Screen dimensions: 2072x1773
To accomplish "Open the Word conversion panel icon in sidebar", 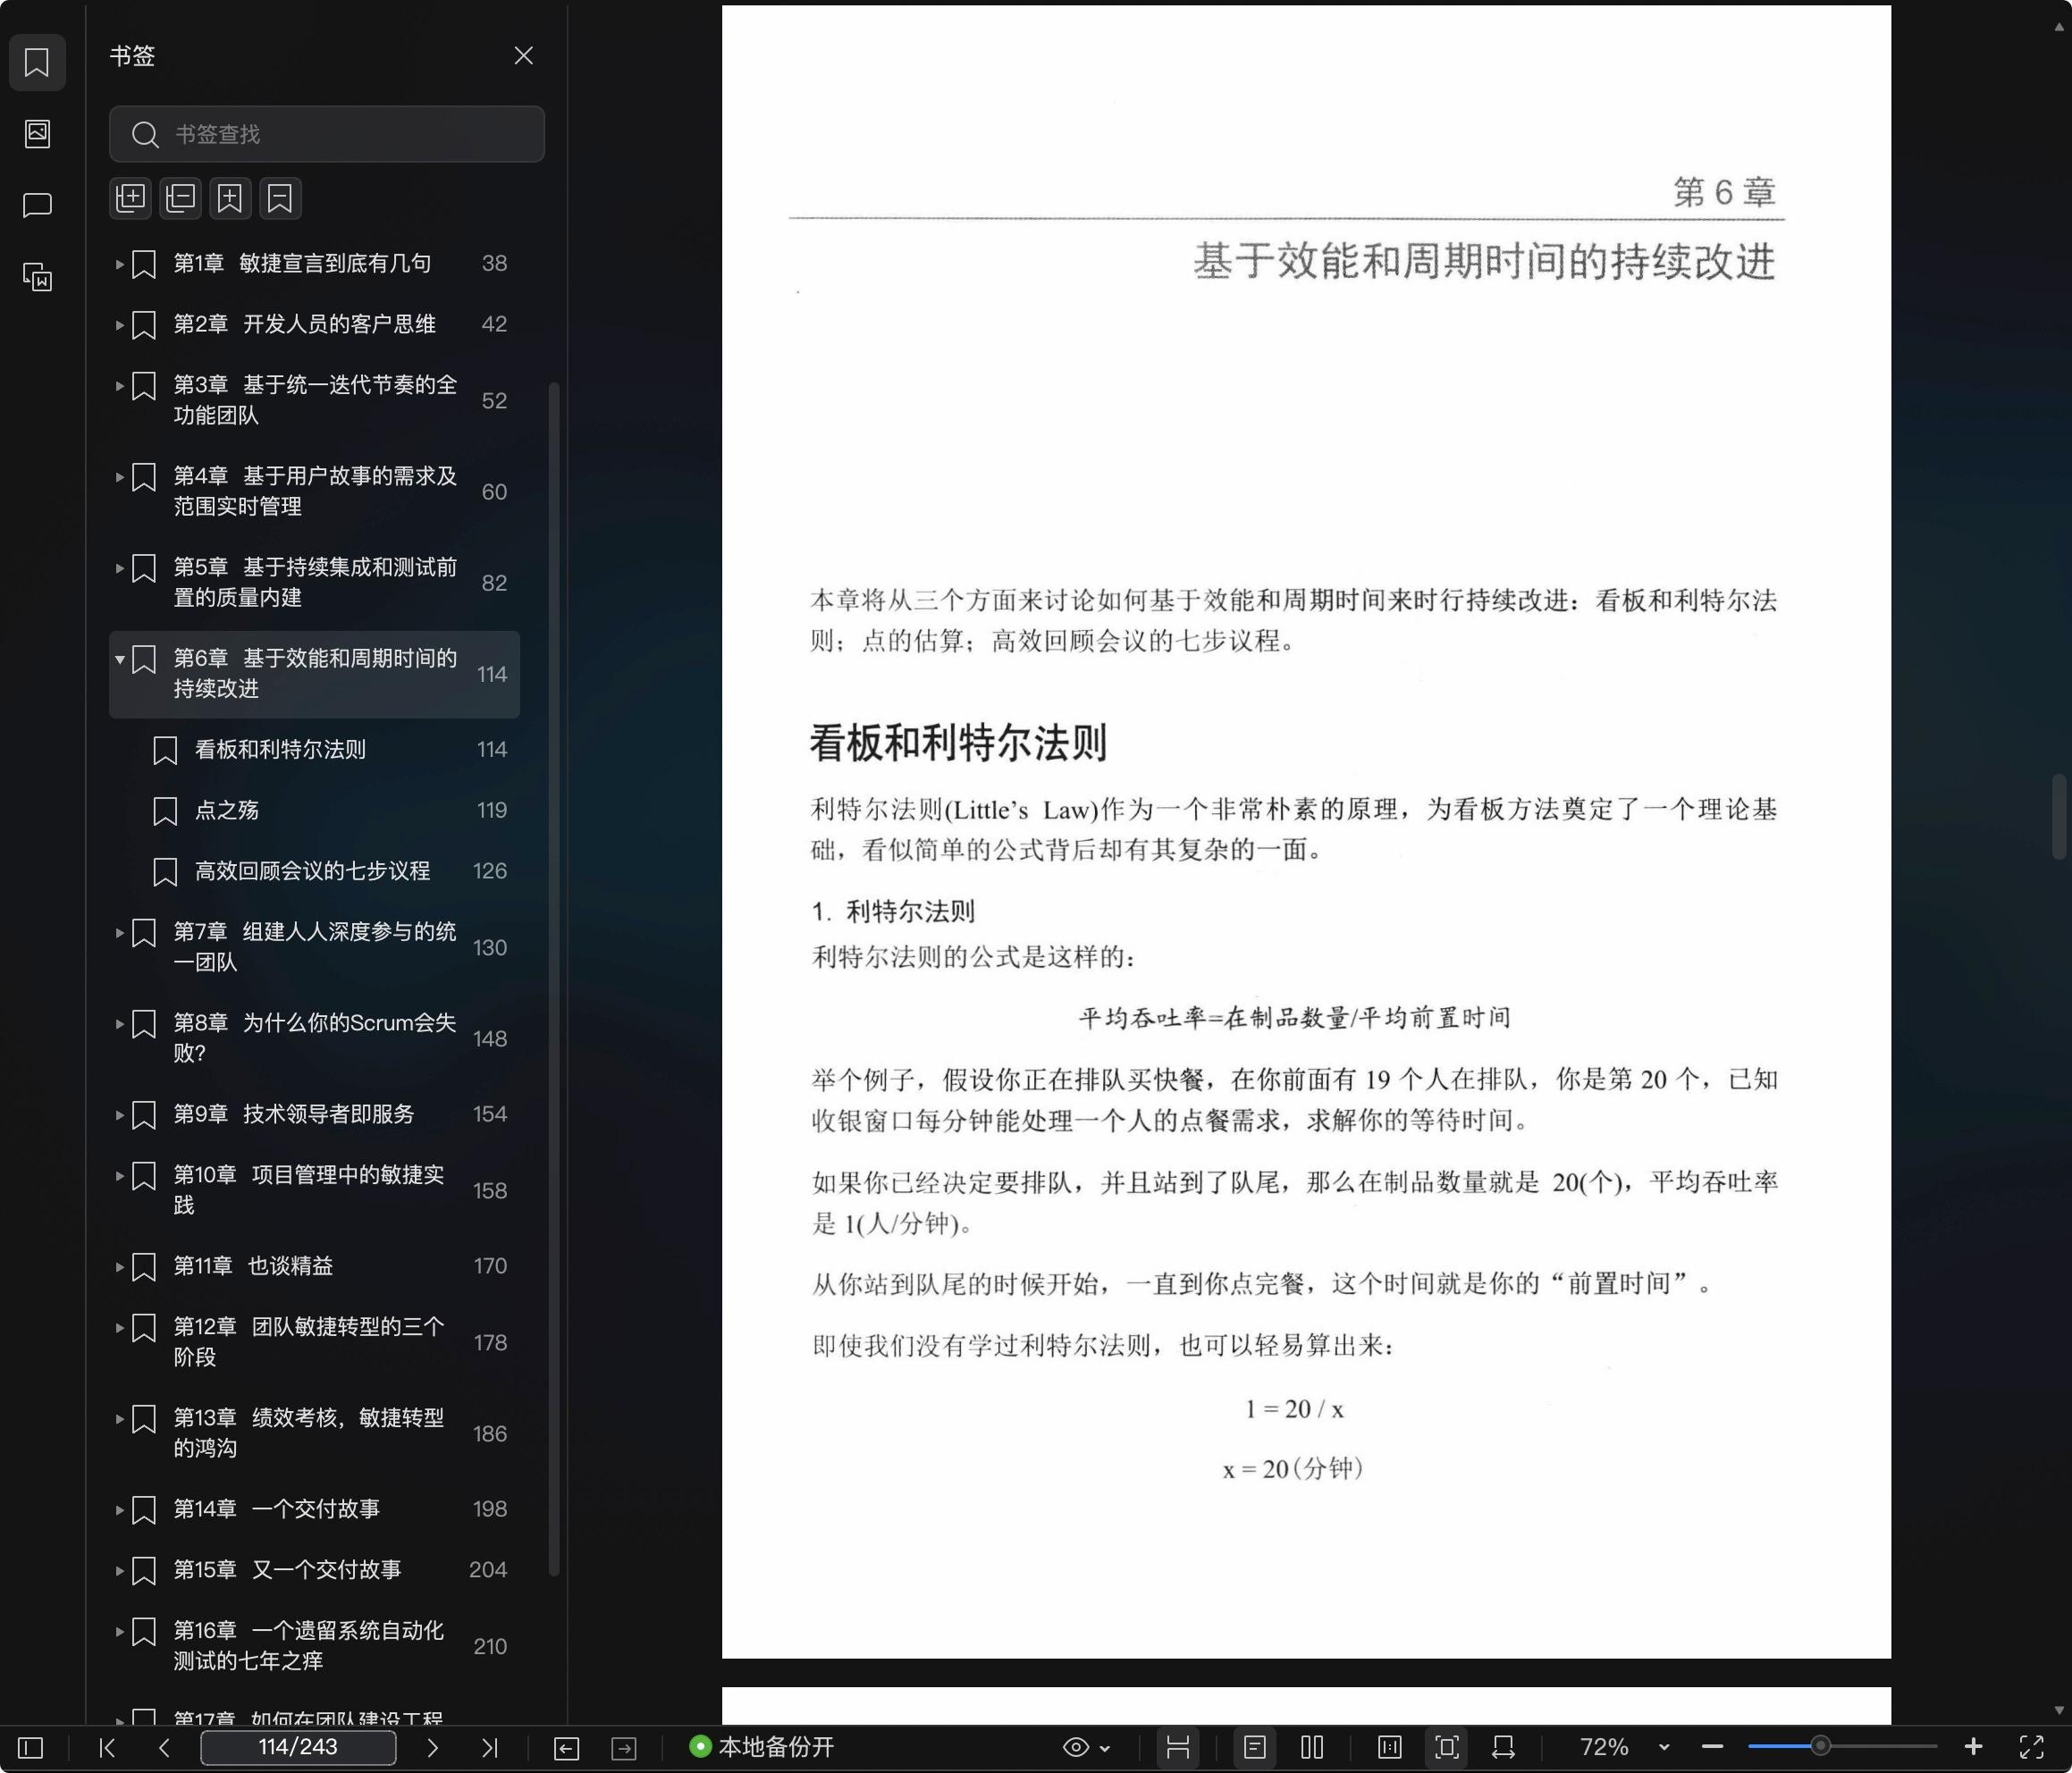I will click(x=37, y=277).
